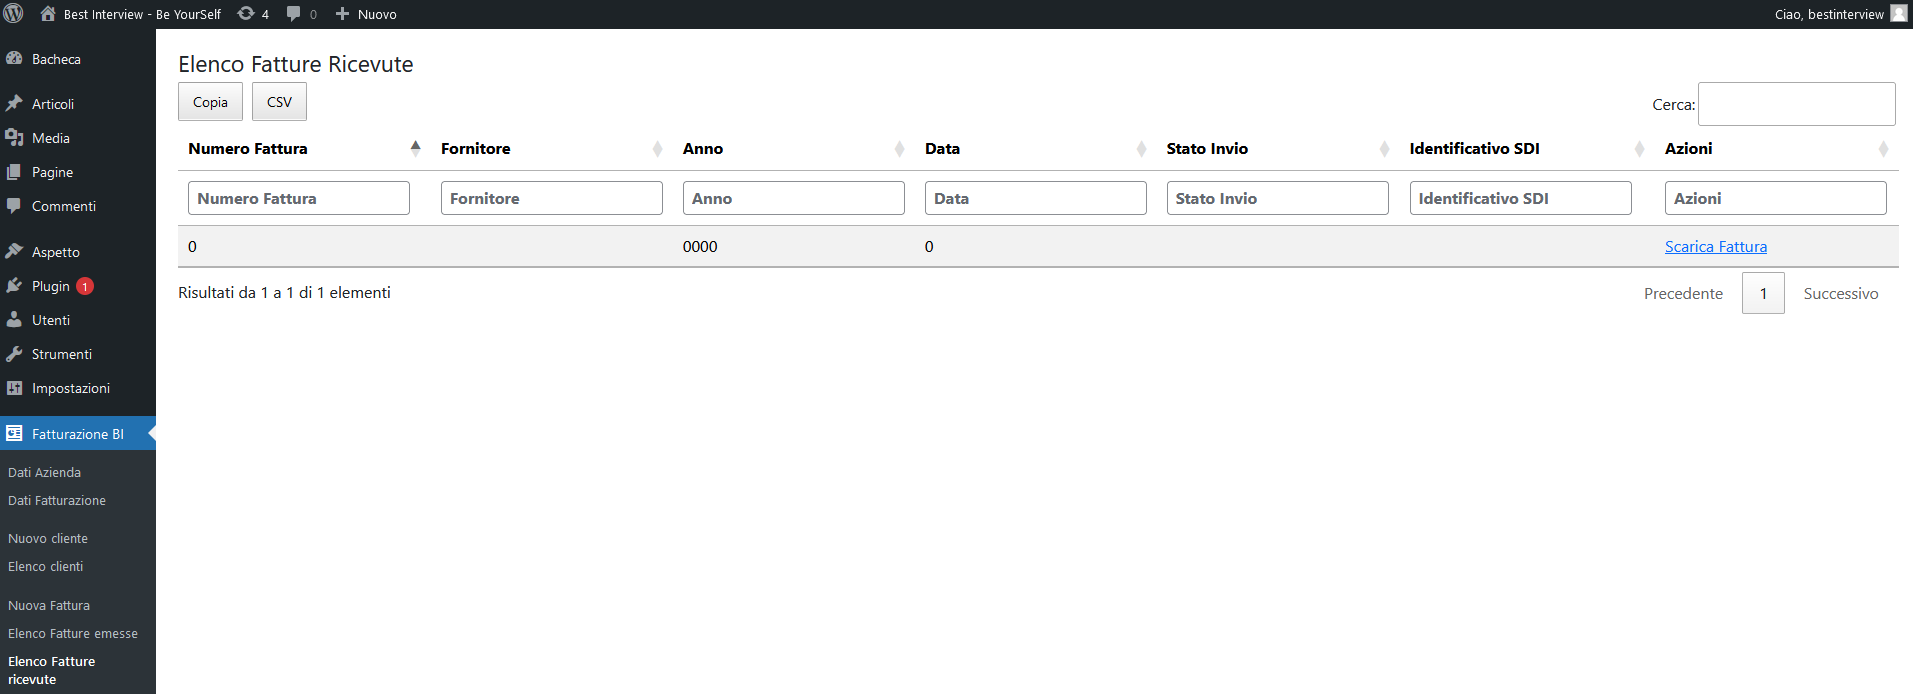Click the Fatturazione BI sidebar icon

pyautogui.click(x=14, y=434)
